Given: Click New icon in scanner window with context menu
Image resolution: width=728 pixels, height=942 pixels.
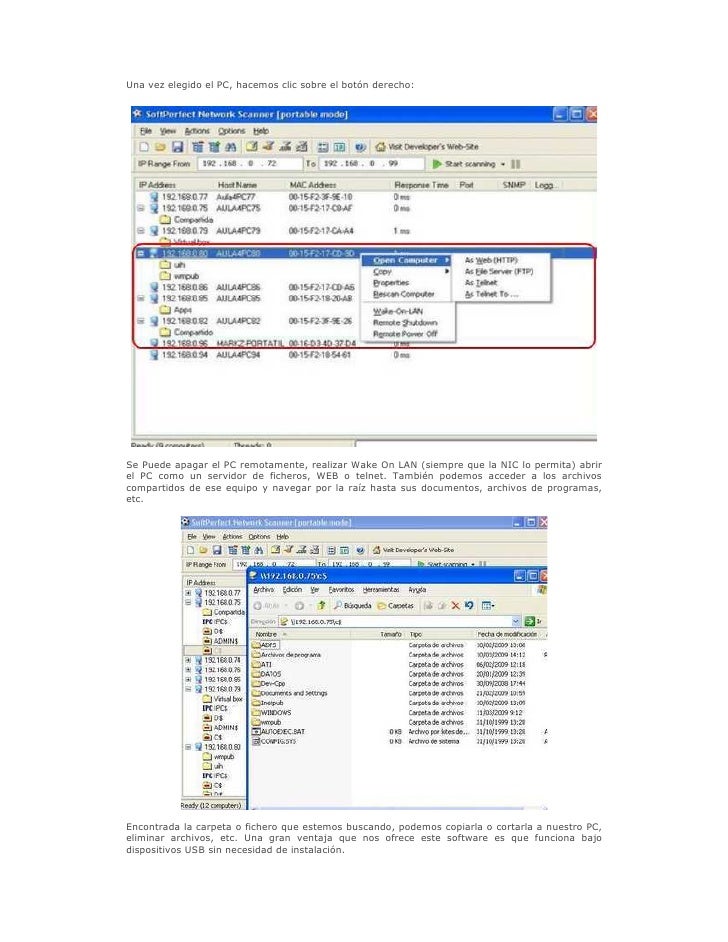Looking at the screenshot, I should [144, 147].
